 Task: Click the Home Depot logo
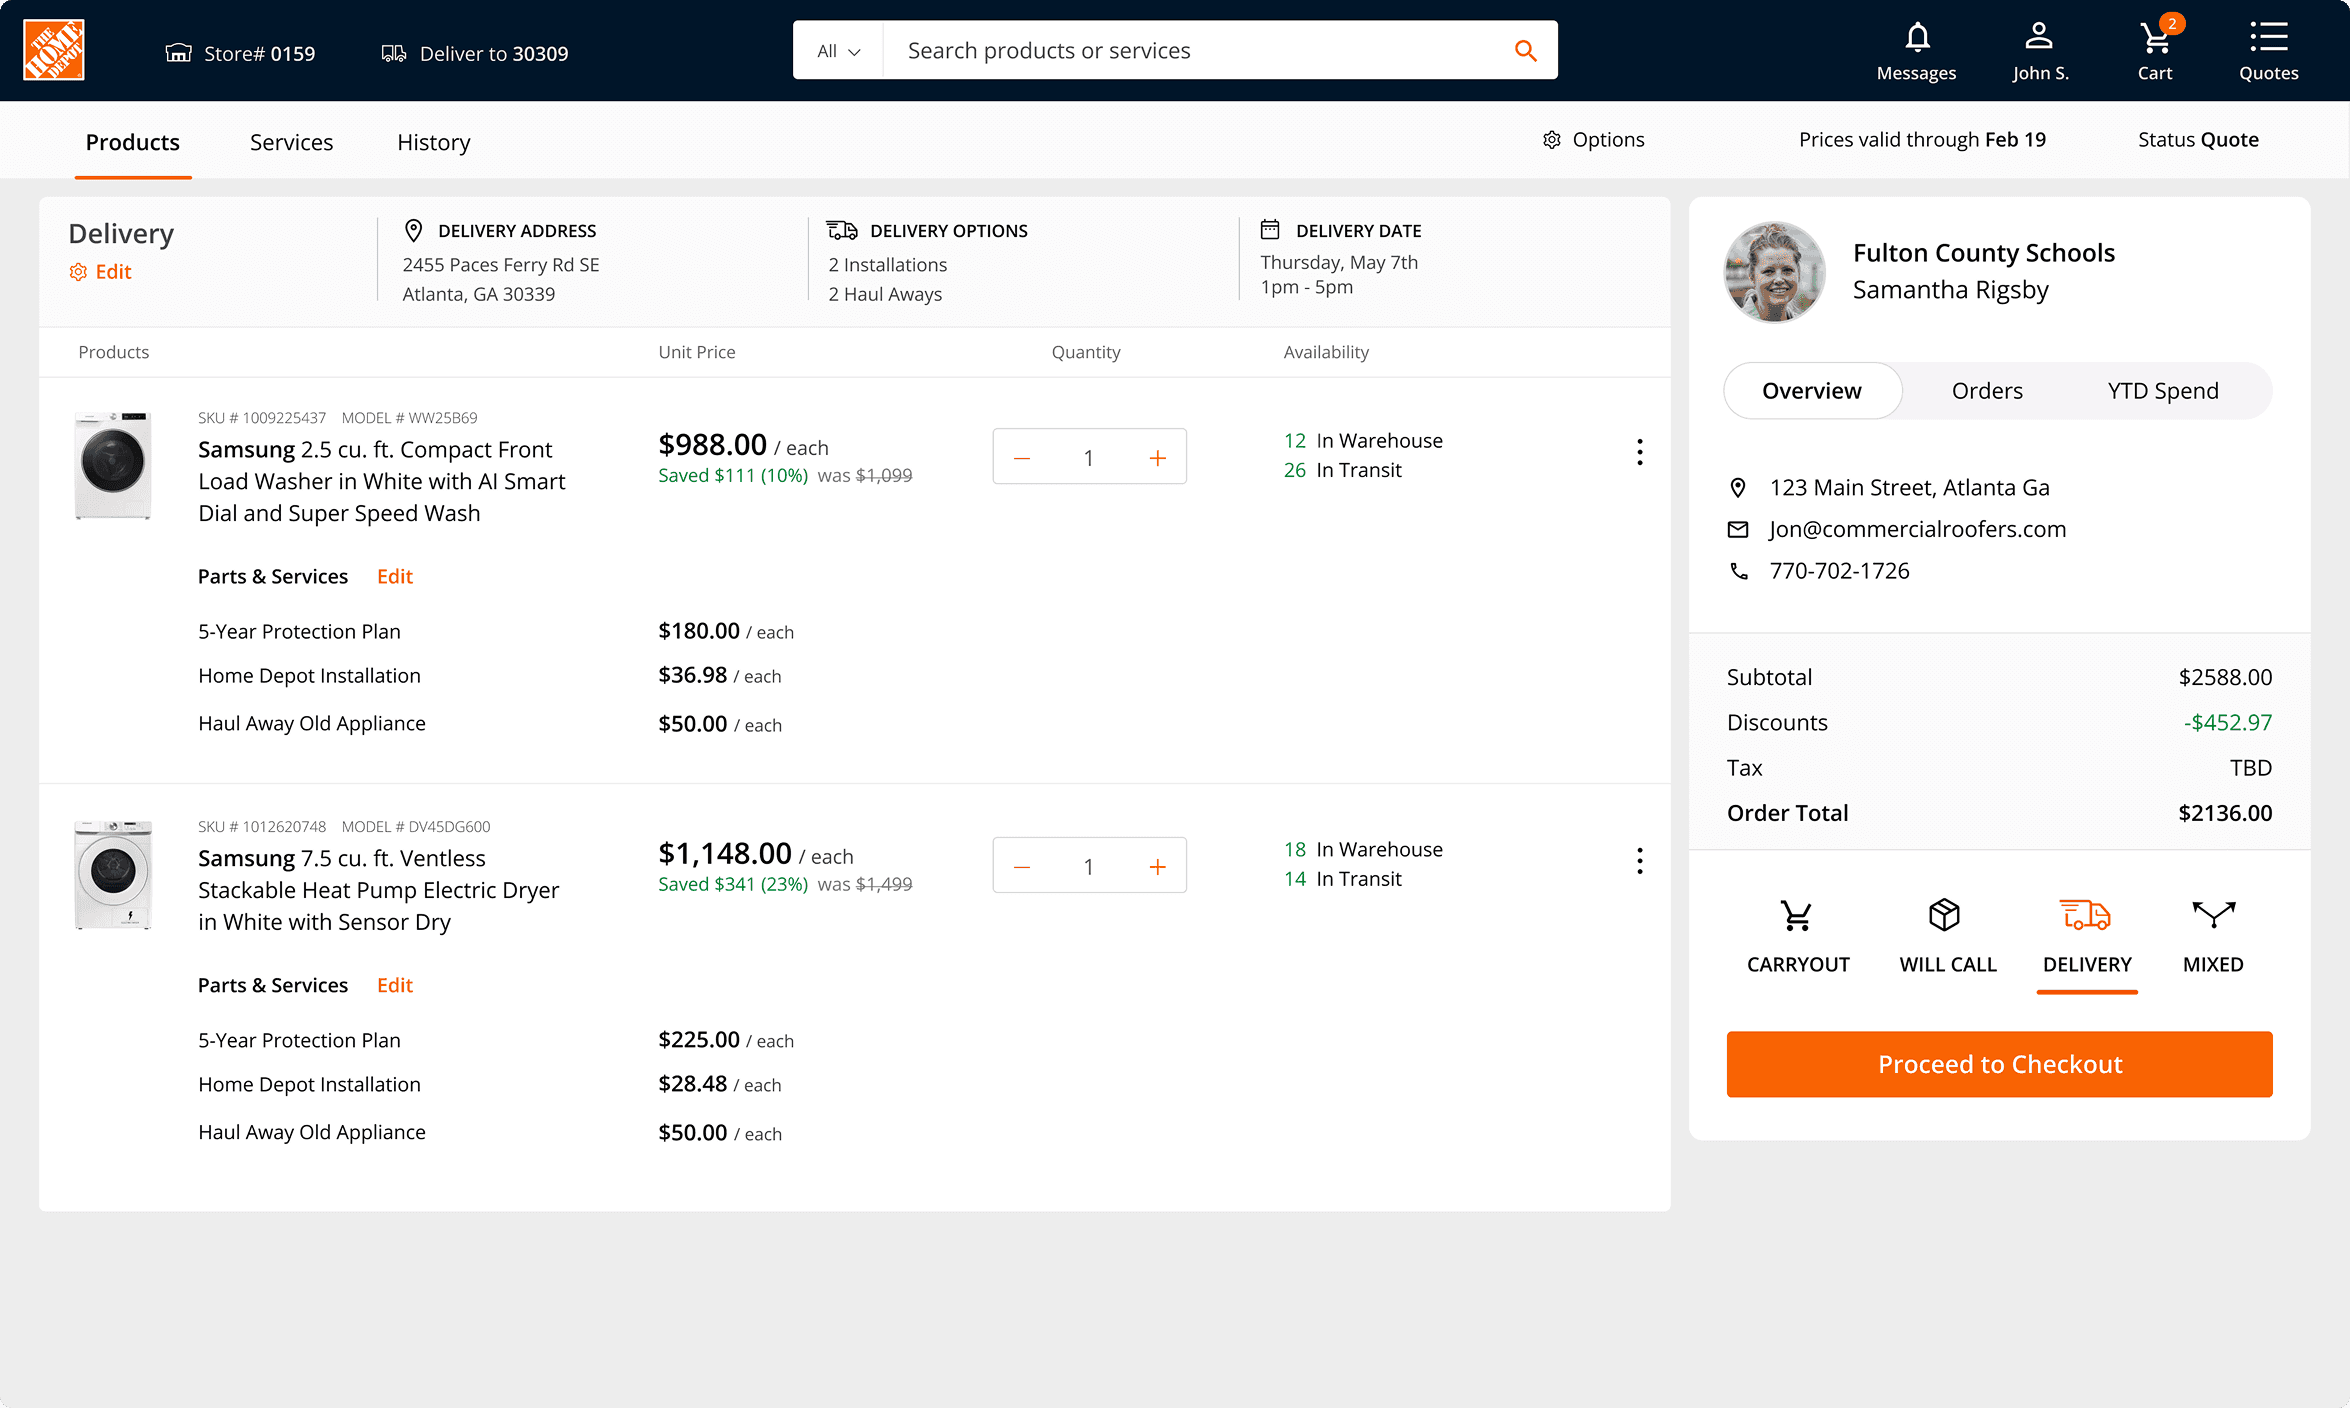[x=54, y=50]
